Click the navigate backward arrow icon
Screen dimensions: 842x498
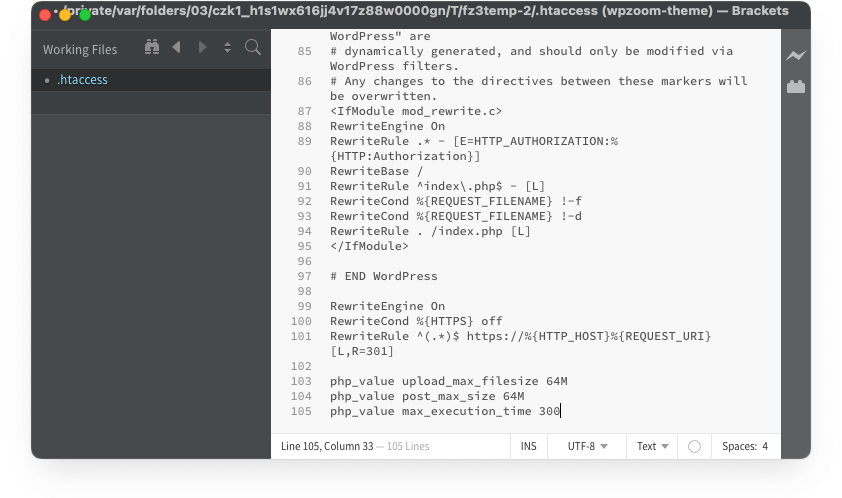177,47
